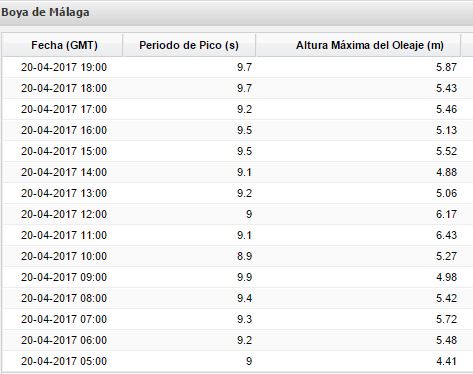
Task: Click the 5.48 wave height cell
Action: (358, 340)
